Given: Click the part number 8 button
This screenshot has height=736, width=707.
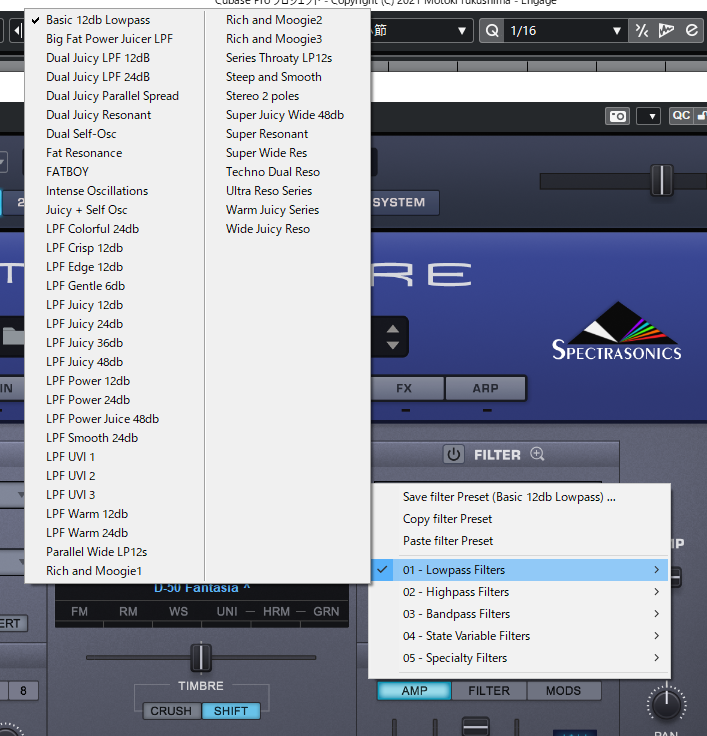Looking at the screenshot, I should point(23,691).
